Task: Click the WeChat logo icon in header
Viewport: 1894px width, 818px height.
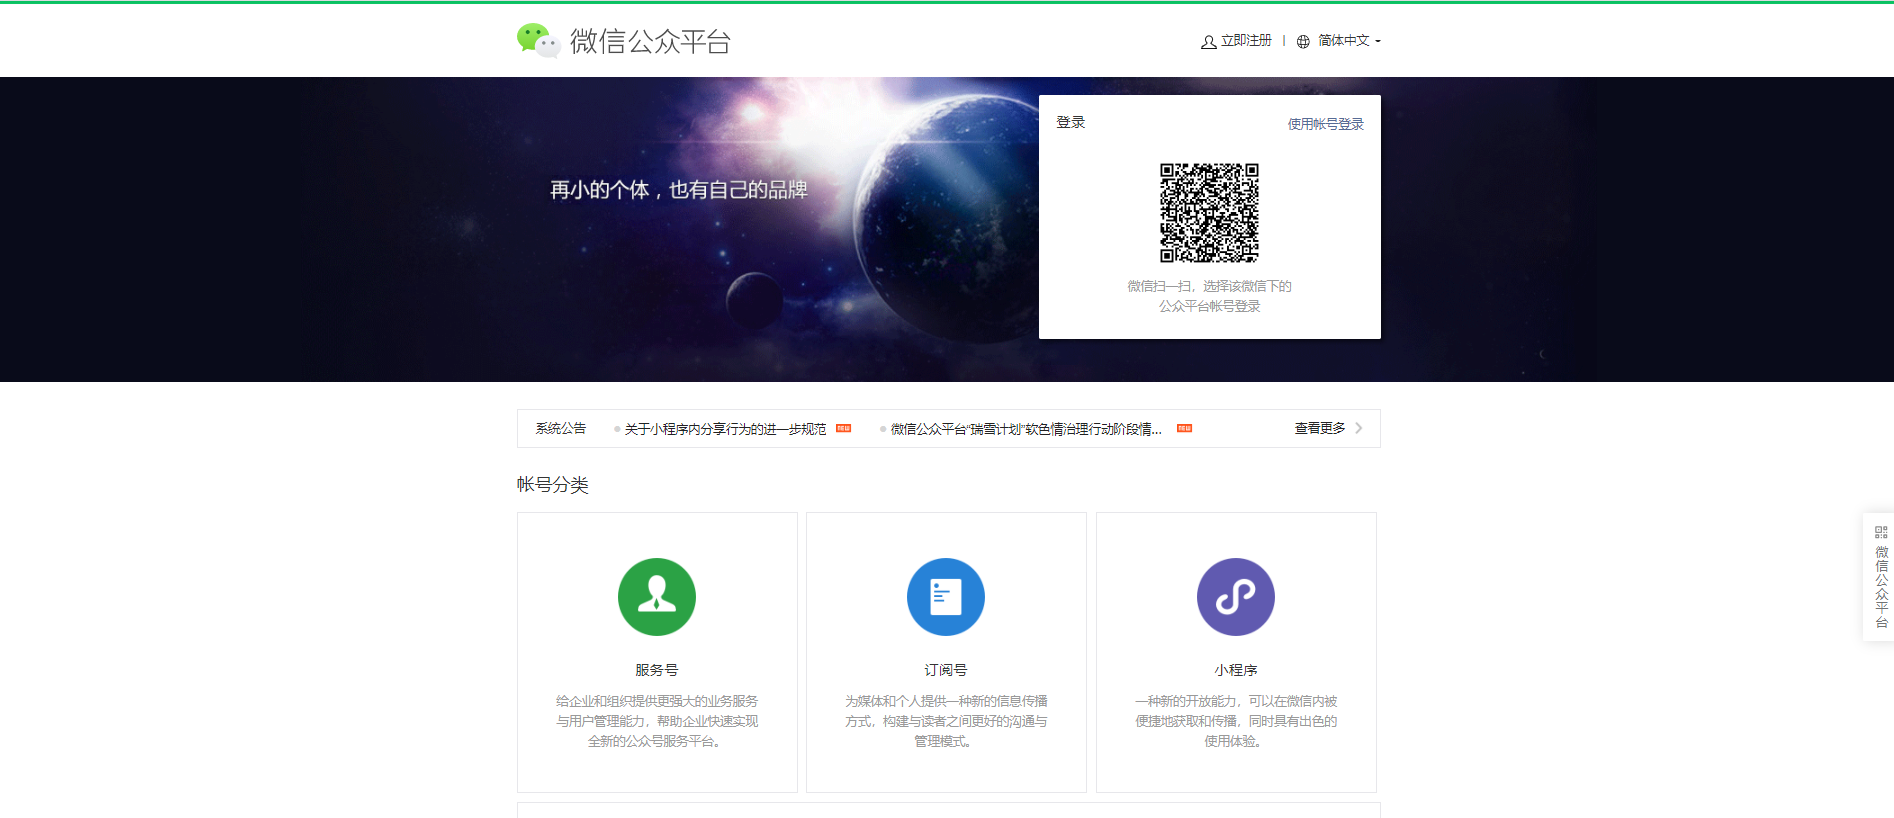Action: (538, 40)
